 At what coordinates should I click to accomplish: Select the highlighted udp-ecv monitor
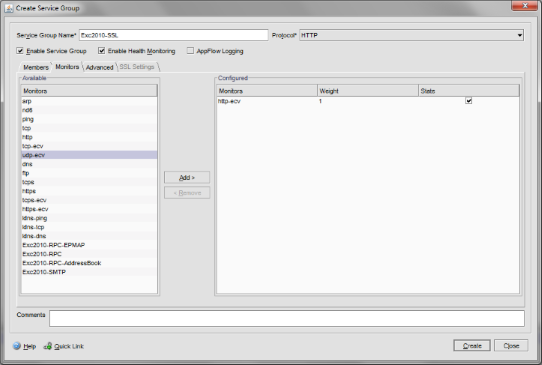[89, 155]
